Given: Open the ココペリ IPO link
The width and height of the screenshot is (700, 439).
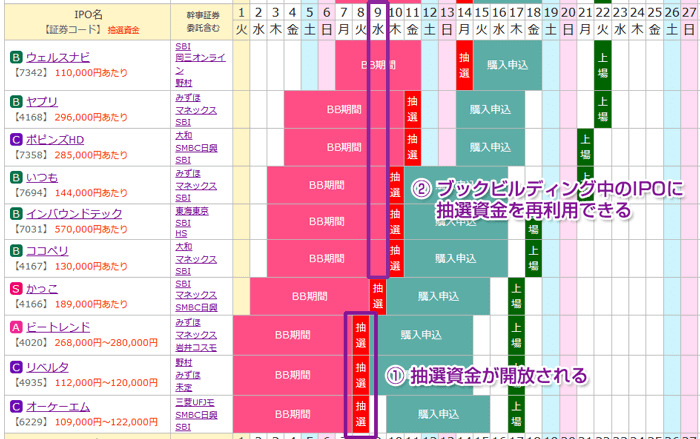Looking at the screenshot, I should tap(47, 251).
